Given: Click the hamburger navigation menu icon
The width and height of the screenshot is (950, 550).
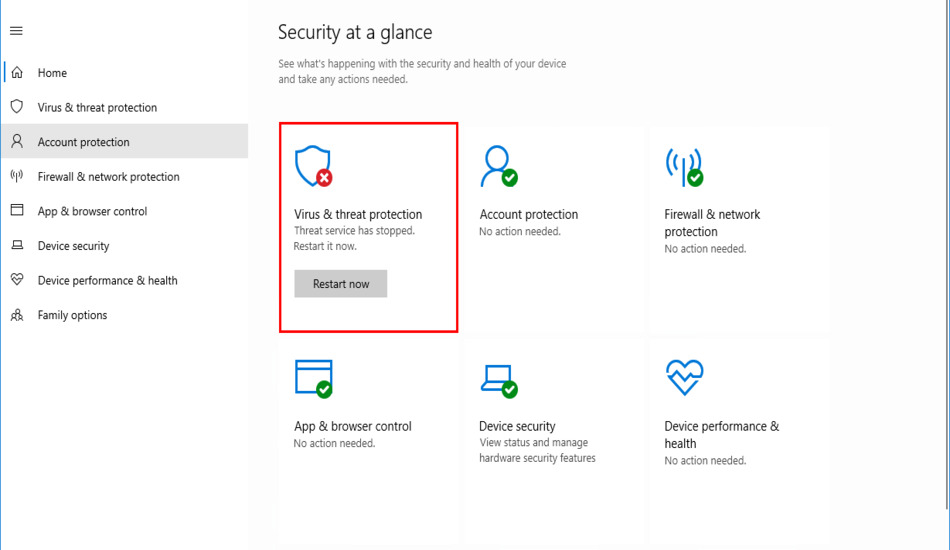Looking at the screenshot, I should [16, 31].
